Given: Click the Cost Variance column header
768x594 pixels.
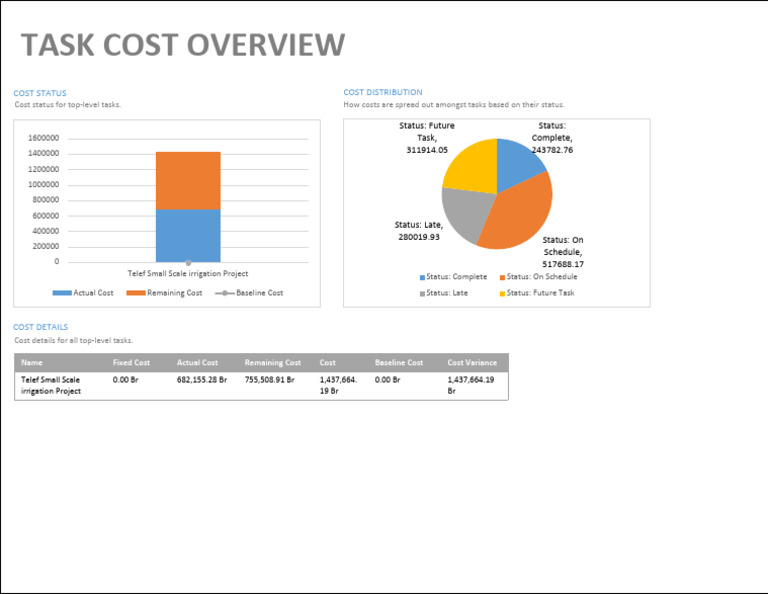Looking at the screenshot, I should pyautogui.click(x=472, y=362).
